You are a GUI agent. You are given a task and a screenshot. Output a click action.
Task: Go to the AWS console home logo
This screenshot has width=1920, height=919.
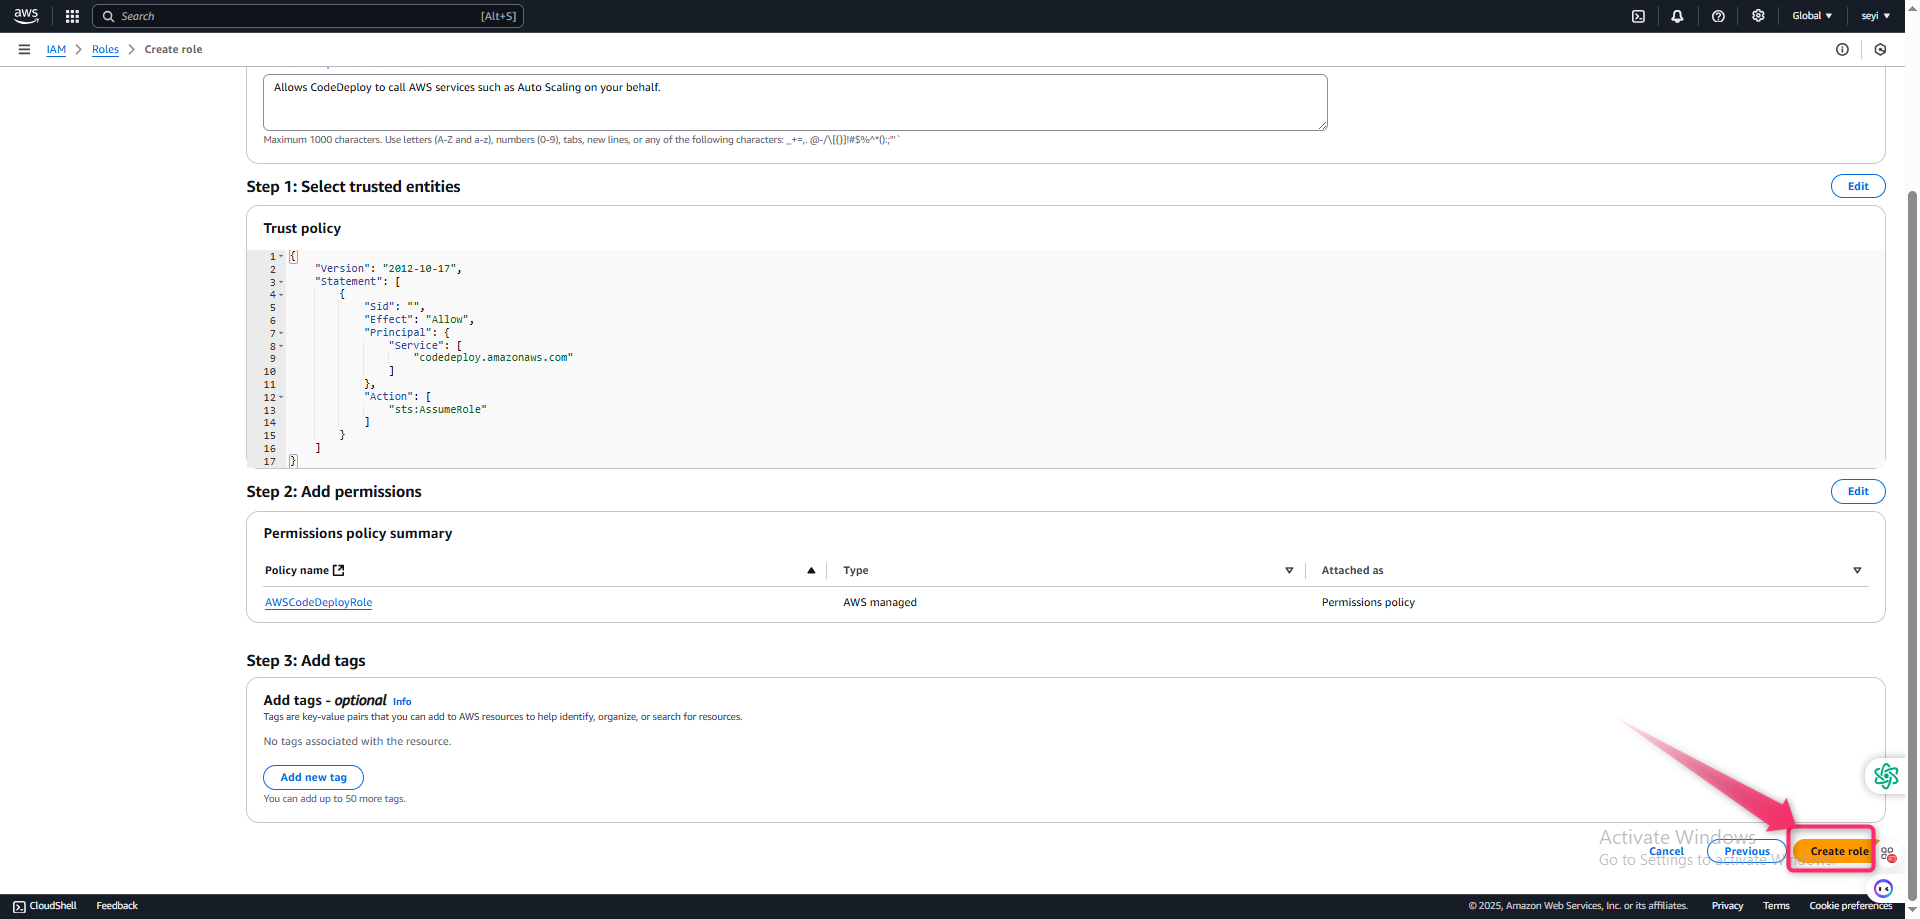coord(26,16)
